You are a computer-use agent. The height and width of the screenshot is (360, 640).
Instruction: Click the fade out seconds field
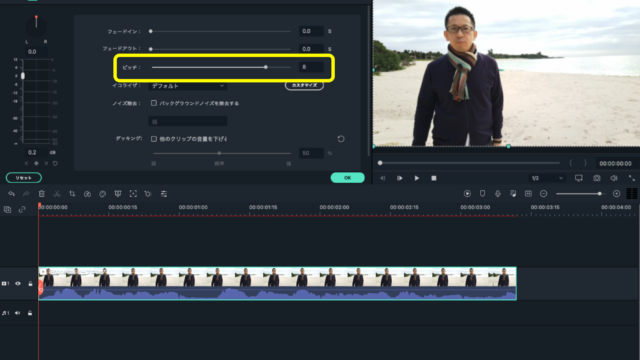[311, 49]
